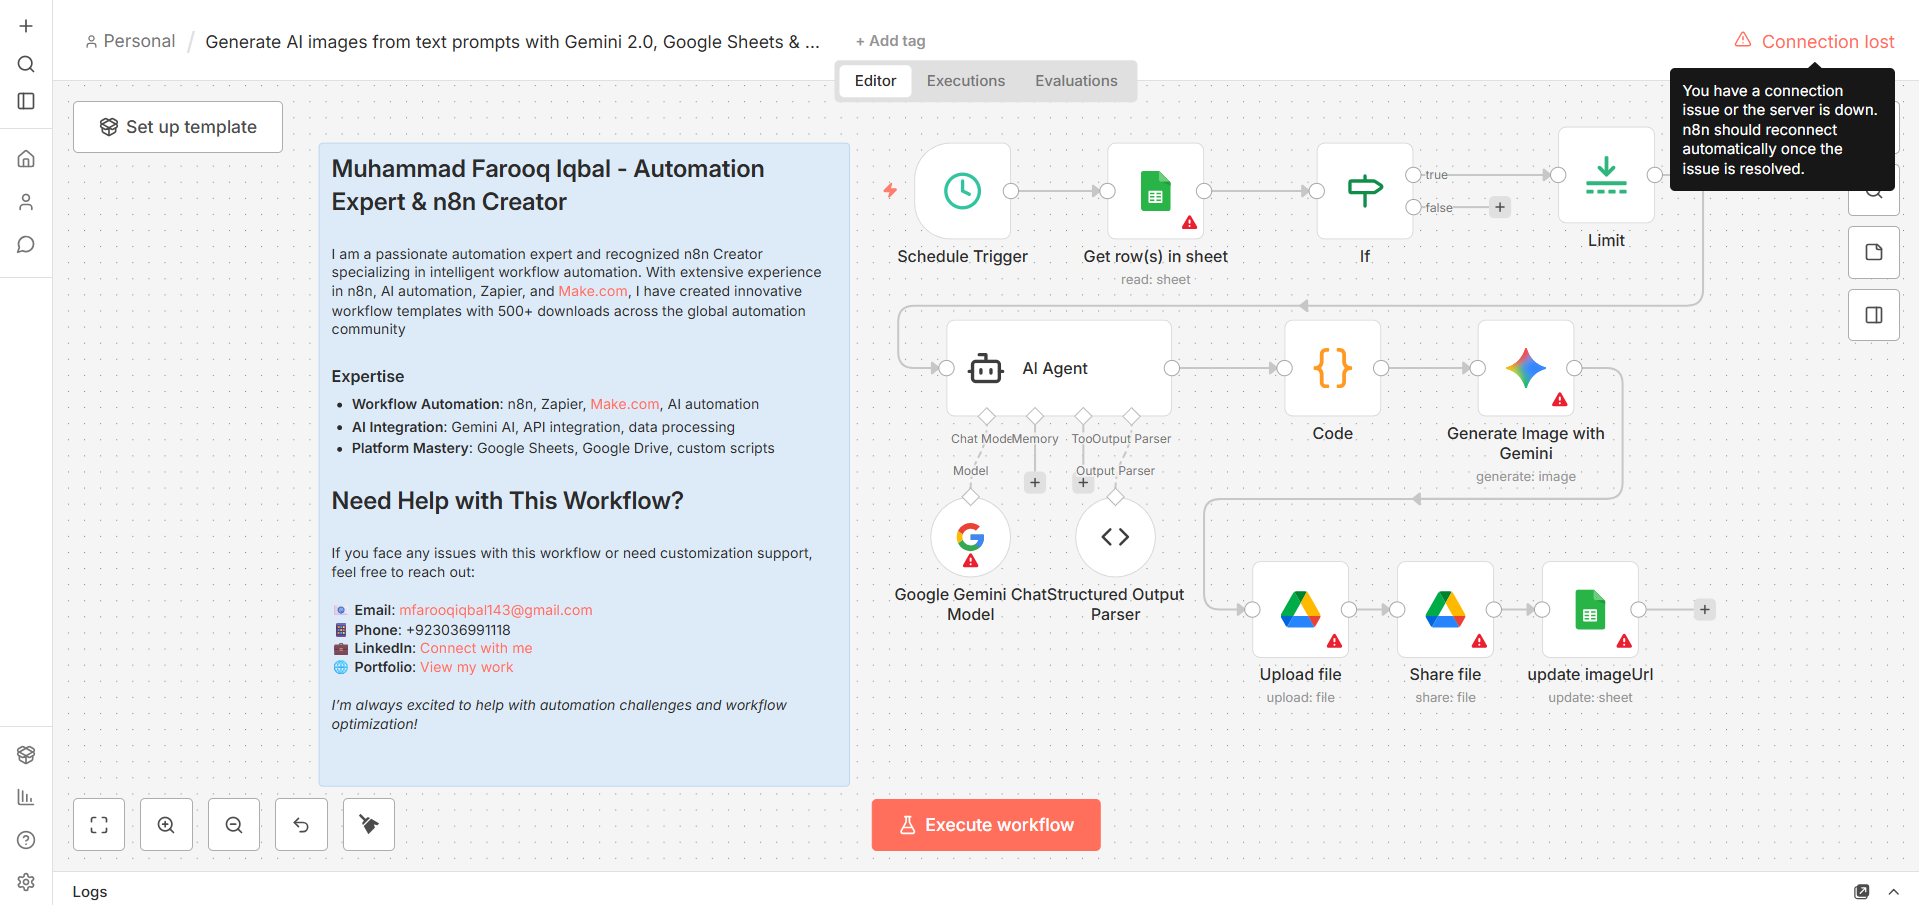Select the Get row(s) in sheet node
Viewport: 1919px width, 905px height.
[x=1155, y=191]
